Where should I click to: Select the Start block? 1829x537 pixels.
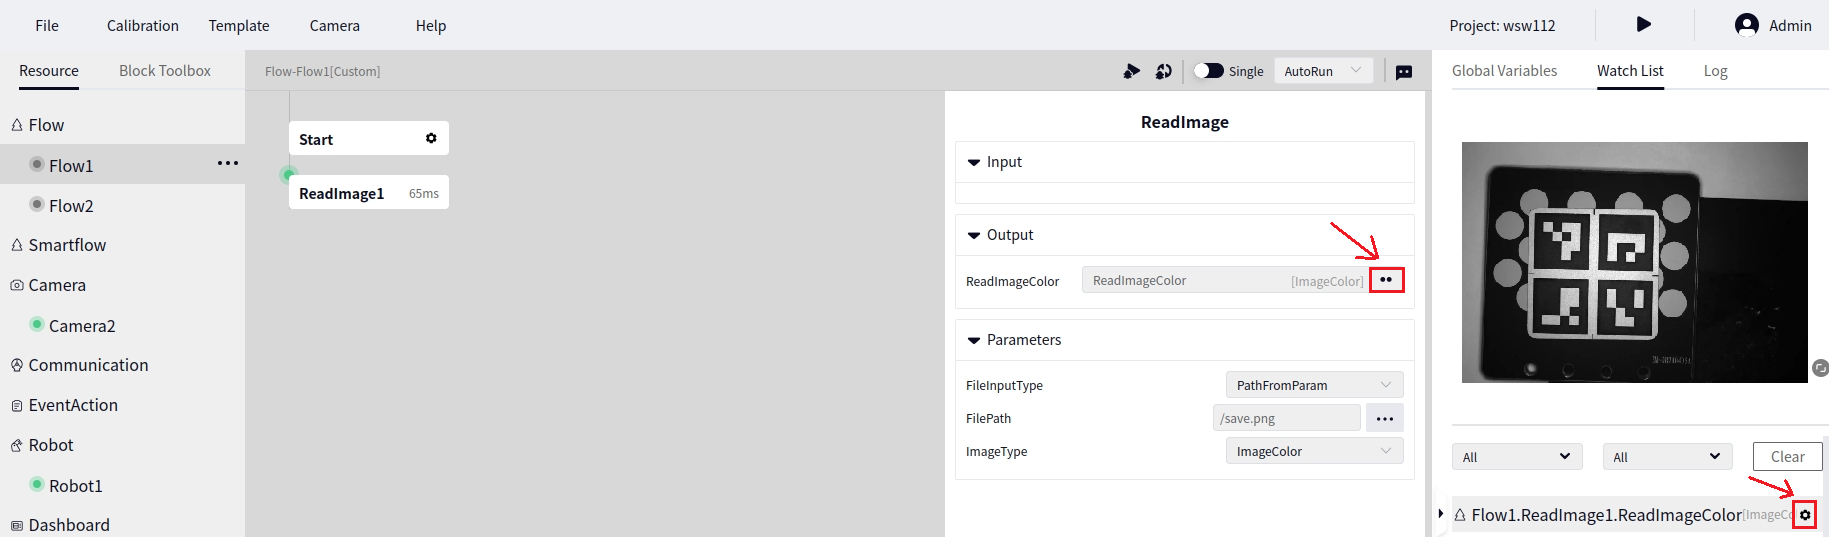(369, 138)
